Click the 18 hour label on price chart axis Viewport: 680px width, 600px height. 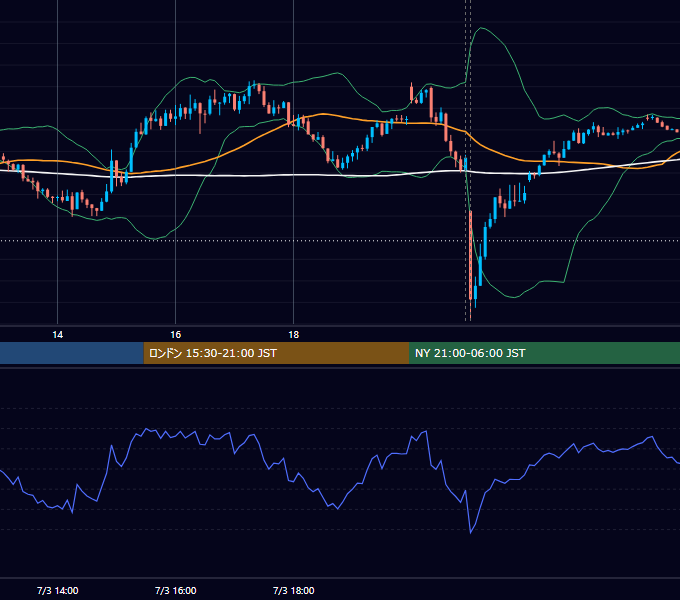294,335
